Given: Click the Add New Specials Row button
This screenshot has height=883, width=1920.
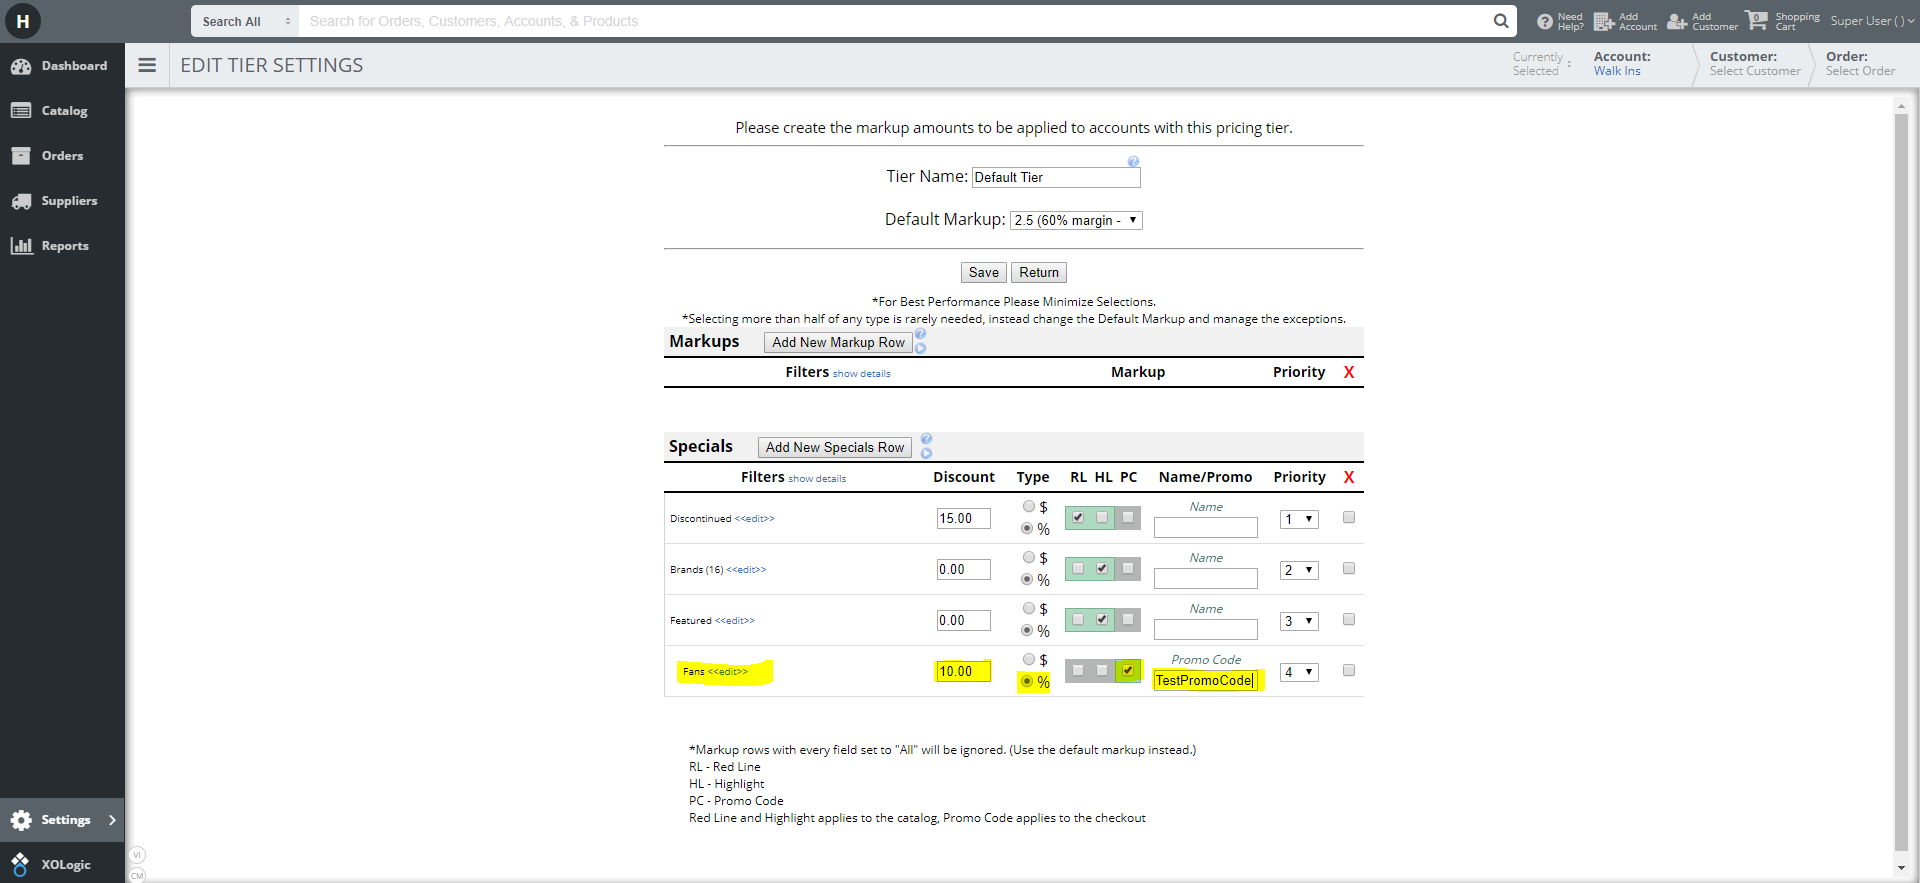Looking at the screenshot, I should click(834, 448).
